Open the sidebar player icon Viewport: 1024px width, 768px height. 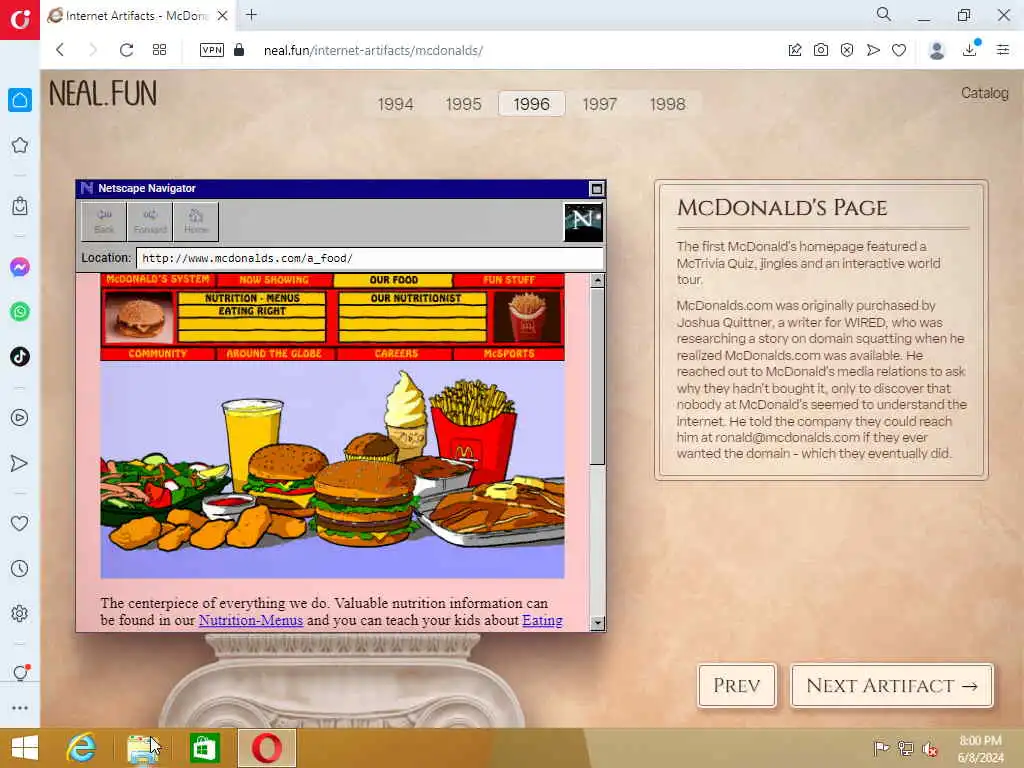(x=20, y=417)
